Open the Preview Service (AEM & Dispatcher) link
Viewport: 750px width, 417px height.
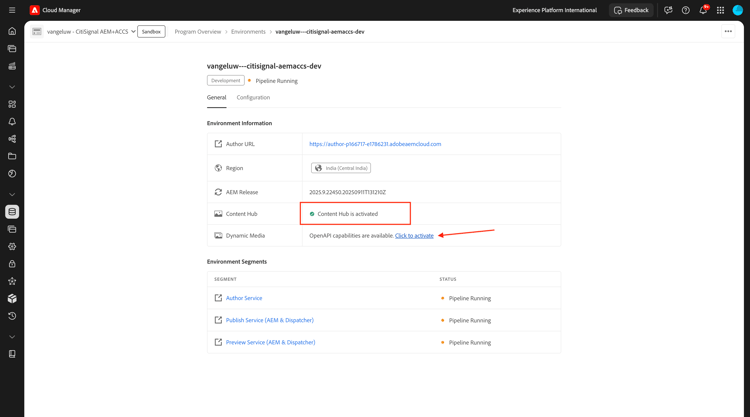point(270,342)
